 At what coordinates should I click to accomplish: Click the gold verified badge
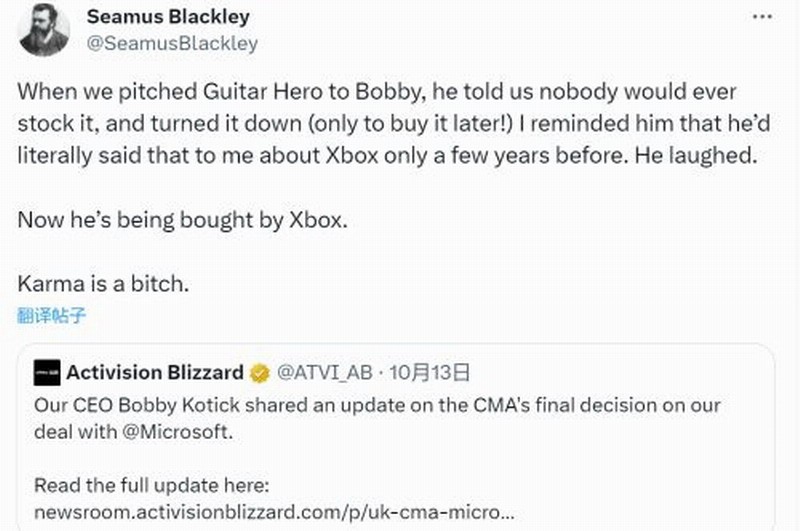point(259,374)
